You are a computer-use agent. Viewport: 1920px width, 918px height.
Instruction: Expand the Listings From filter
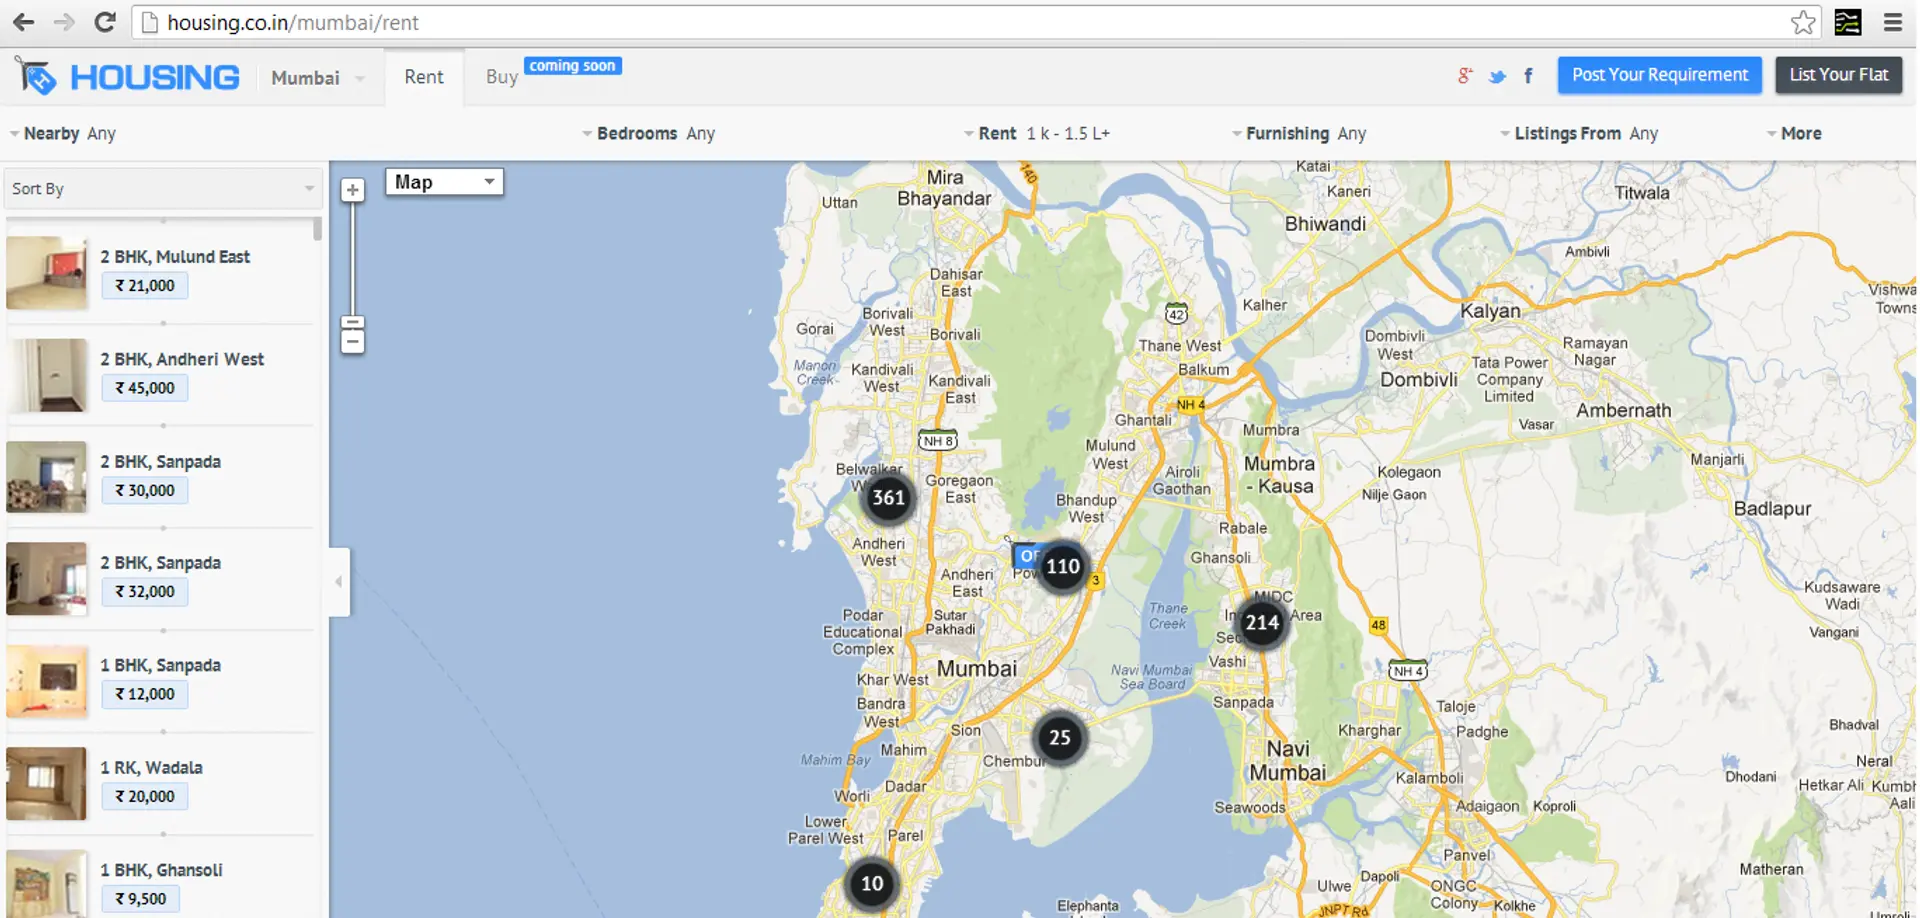click(x=1578, y=133)
